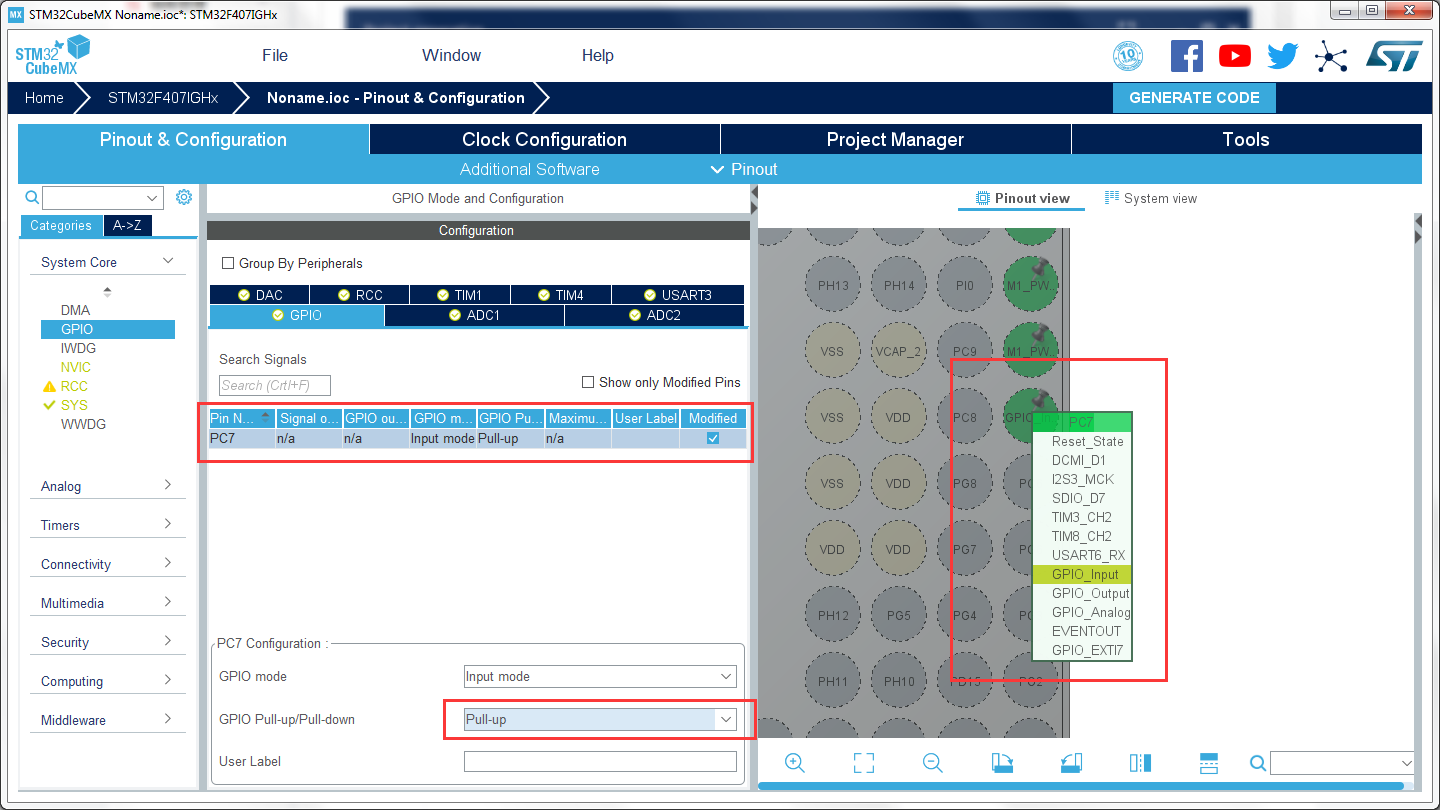Screen dimensions: 1440x810
Task: Click the PH10 pin on the chip
Action: point(898,681)
